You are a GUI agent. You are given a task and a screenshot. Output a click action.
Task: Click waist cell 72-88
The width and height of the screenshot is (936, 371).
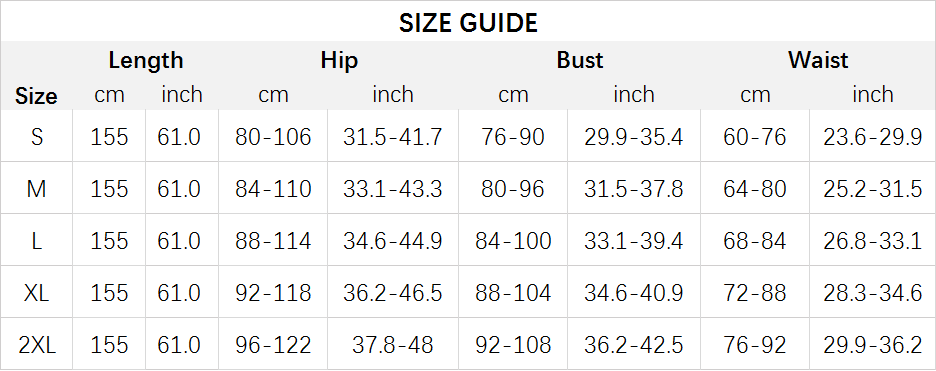pyautogui.click(x=755, y=293)
